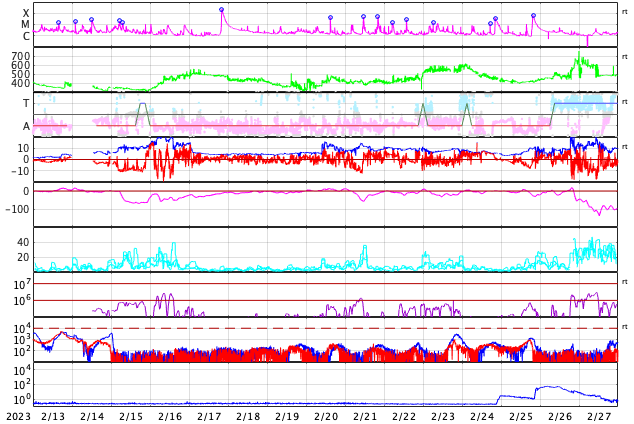Select the flare marker on 2/20

click(x=330, y=17)
